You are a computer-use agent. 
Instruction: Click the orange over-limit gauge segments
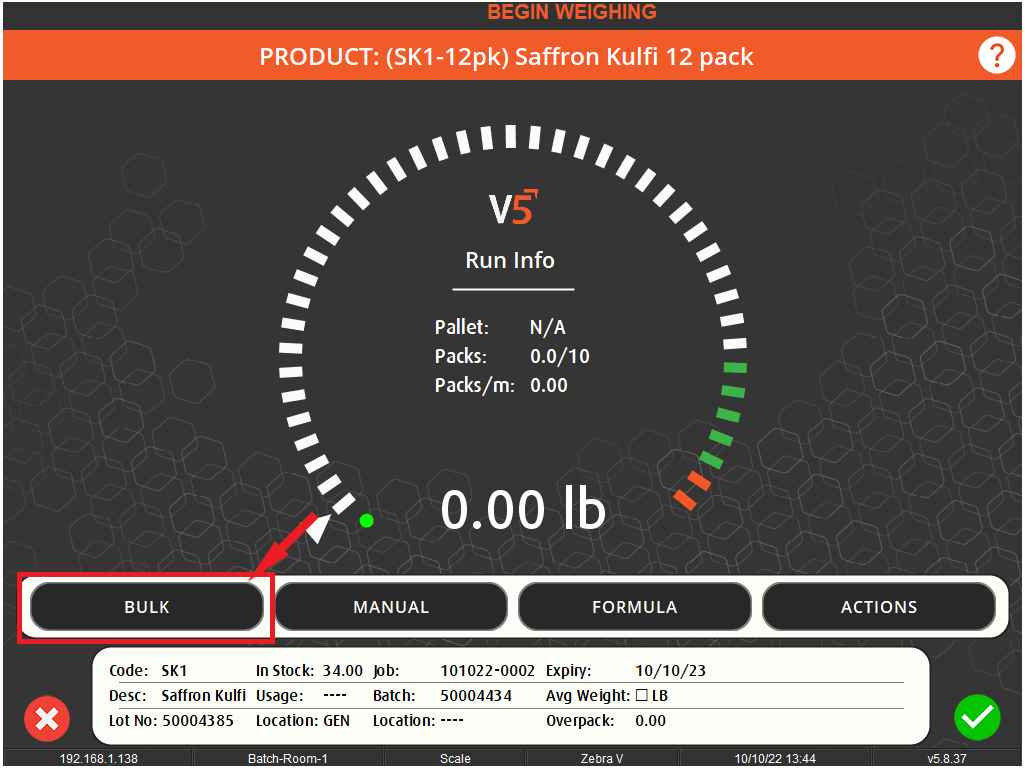692,490
